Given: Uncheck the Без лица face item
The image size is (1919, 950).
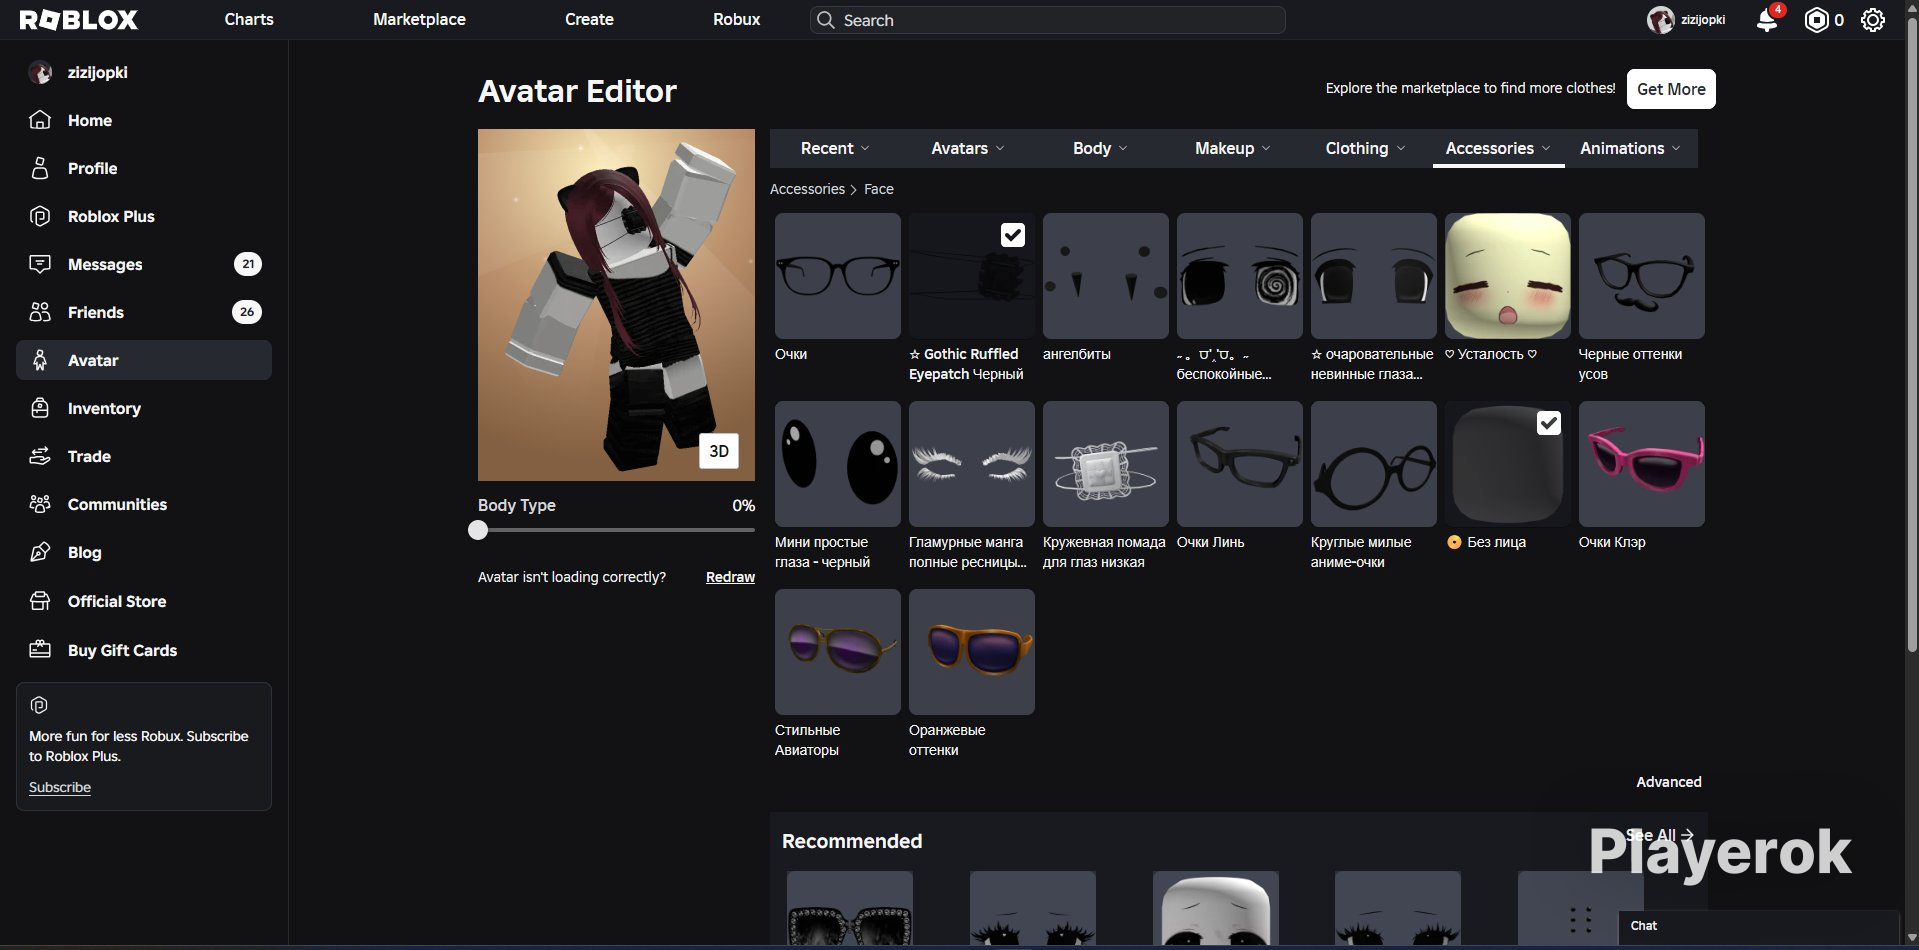Looking at the screenshot, I should coord(1549,423).
